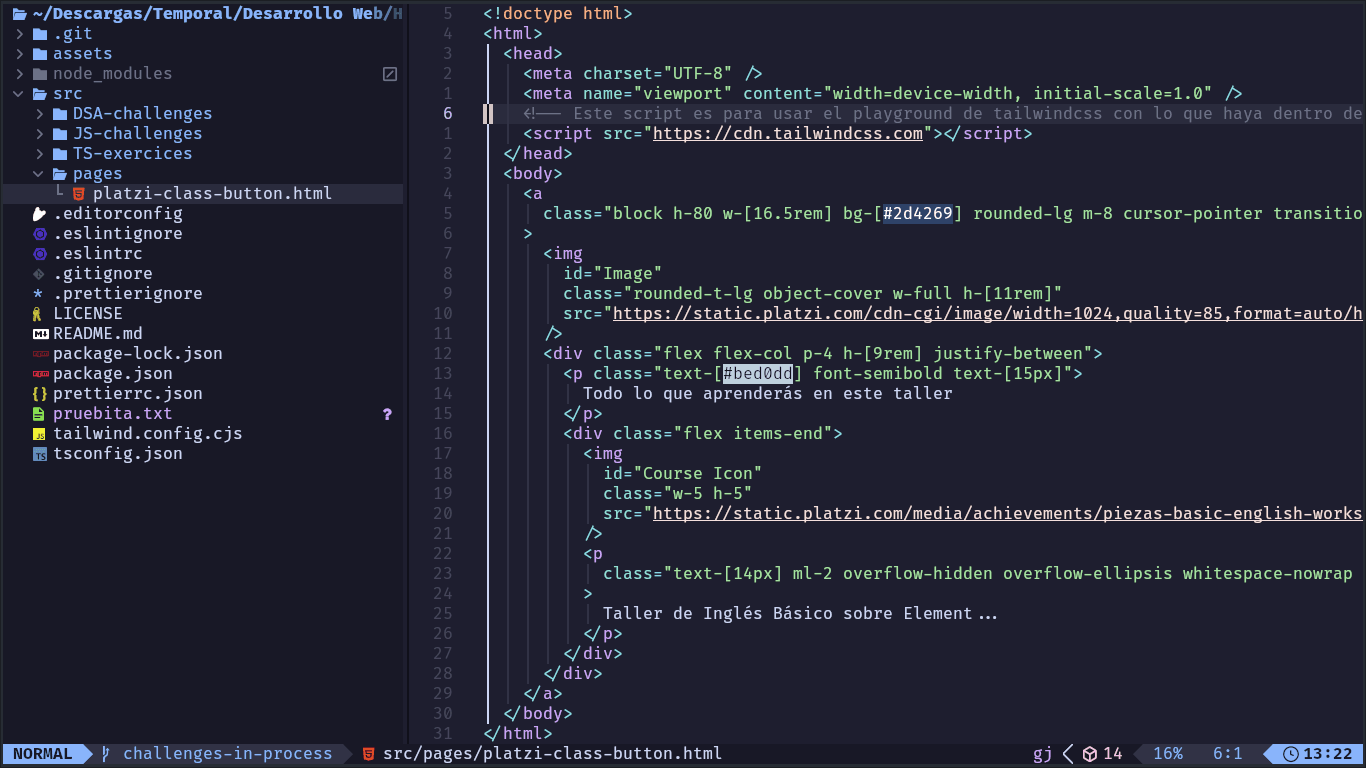Click the README.md markdown file icon
Screen dimensions: 1366x768
(40, 334)
